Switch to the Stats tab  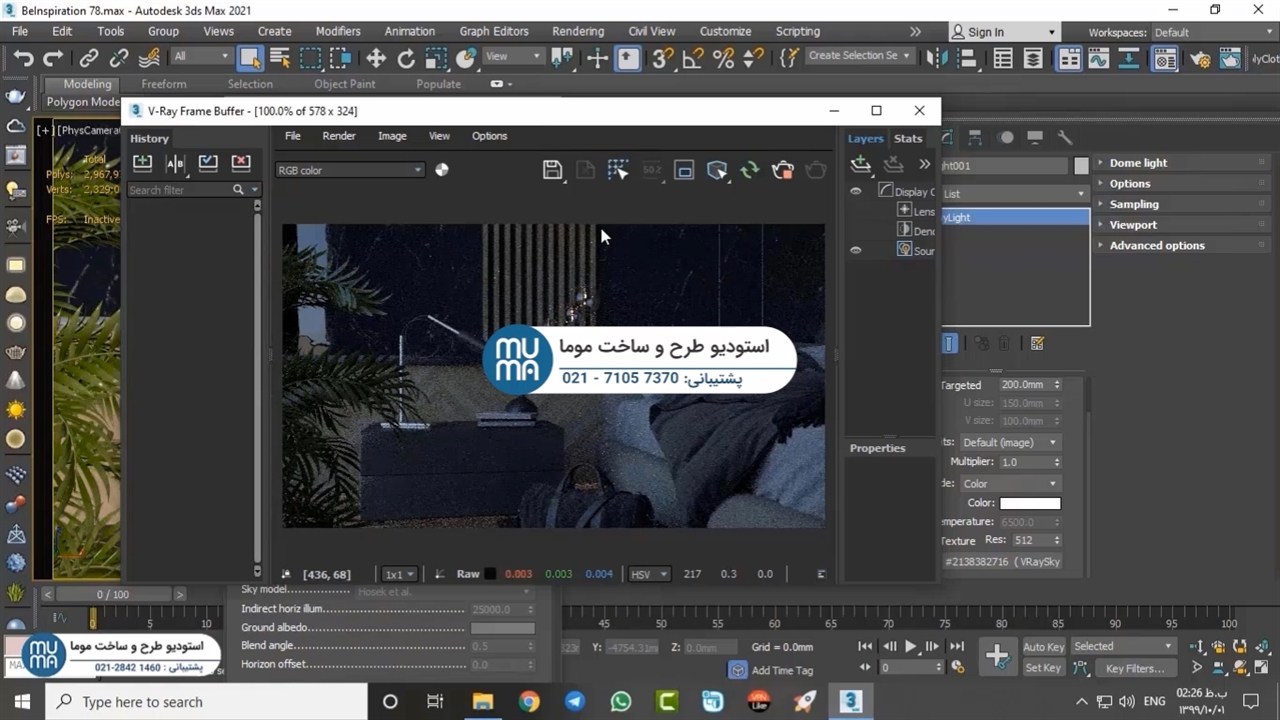(908, 139)
